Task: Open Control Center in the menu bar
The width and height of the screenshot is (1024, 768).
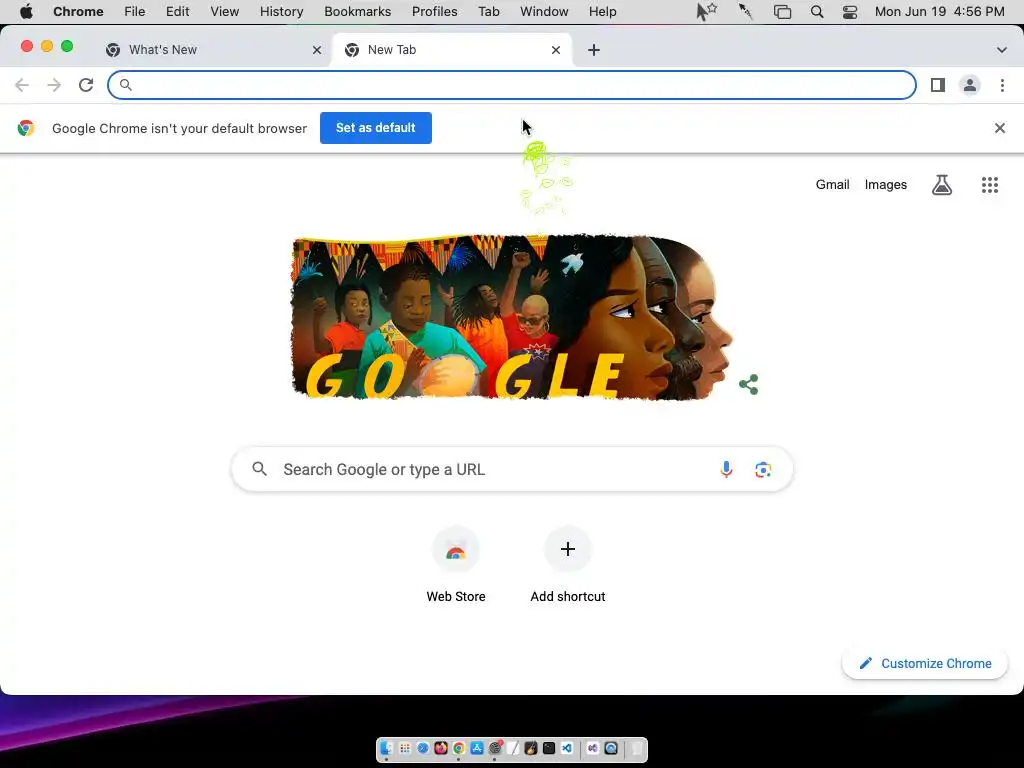Action: [849, 12]
